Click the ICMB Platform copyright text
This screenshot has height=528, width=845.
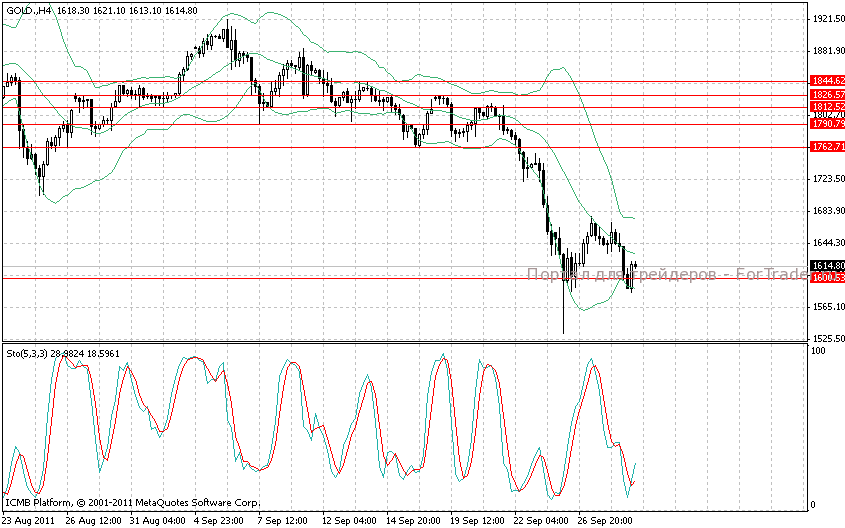(x=132, y=502)
